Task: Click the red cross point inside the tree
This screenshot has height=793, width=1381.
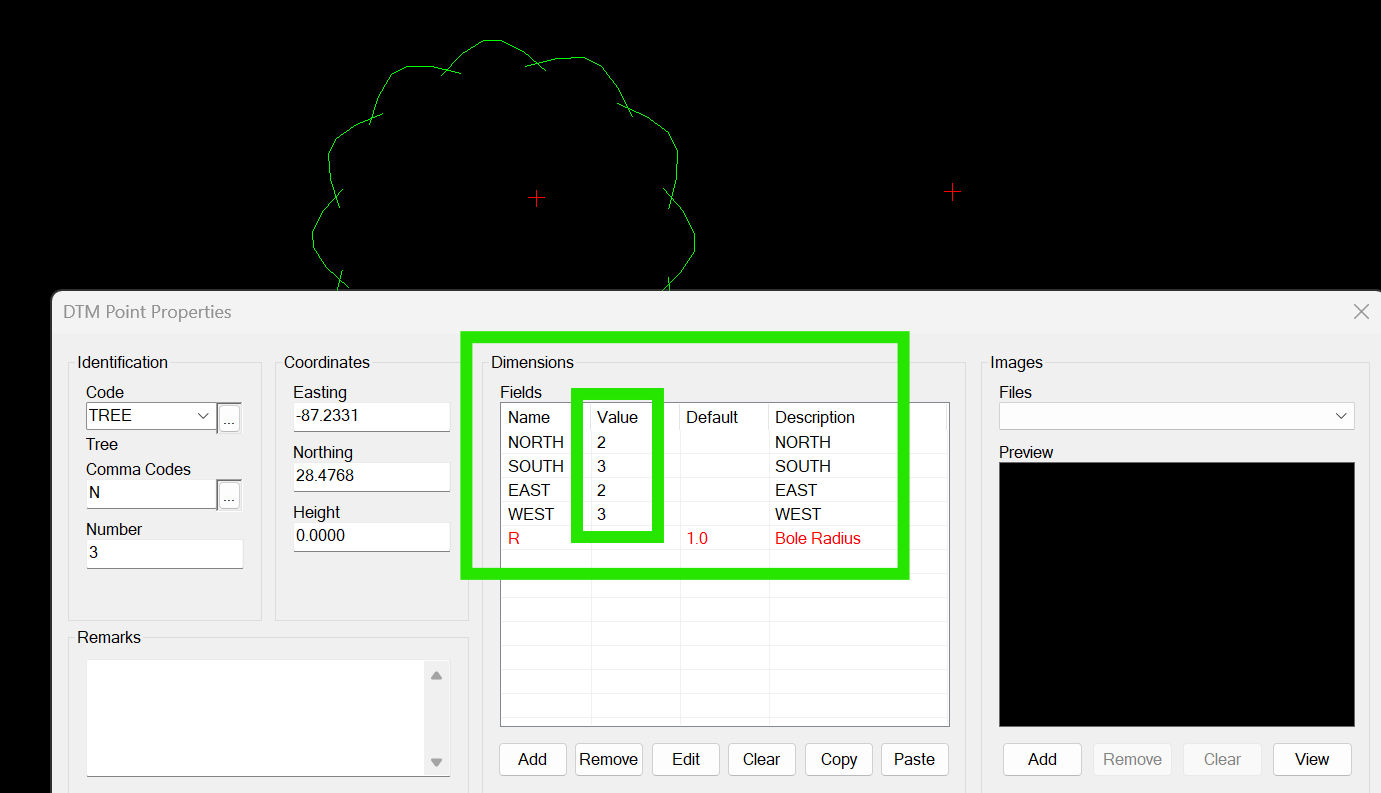Action: 536,198
